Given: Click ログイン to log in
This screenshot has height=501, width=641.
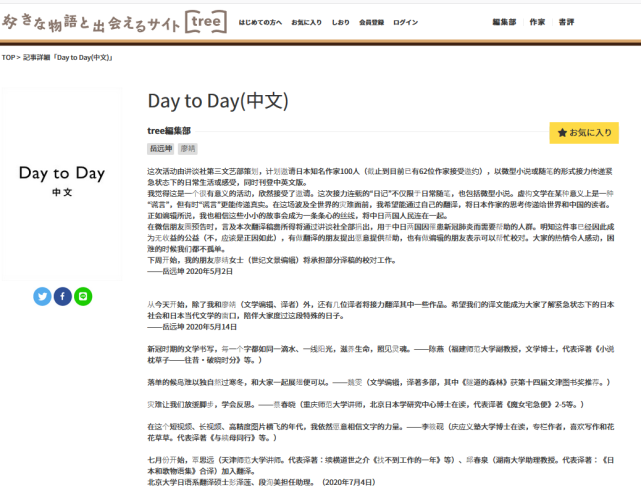Looking at the screenshot, I should 405,22.
